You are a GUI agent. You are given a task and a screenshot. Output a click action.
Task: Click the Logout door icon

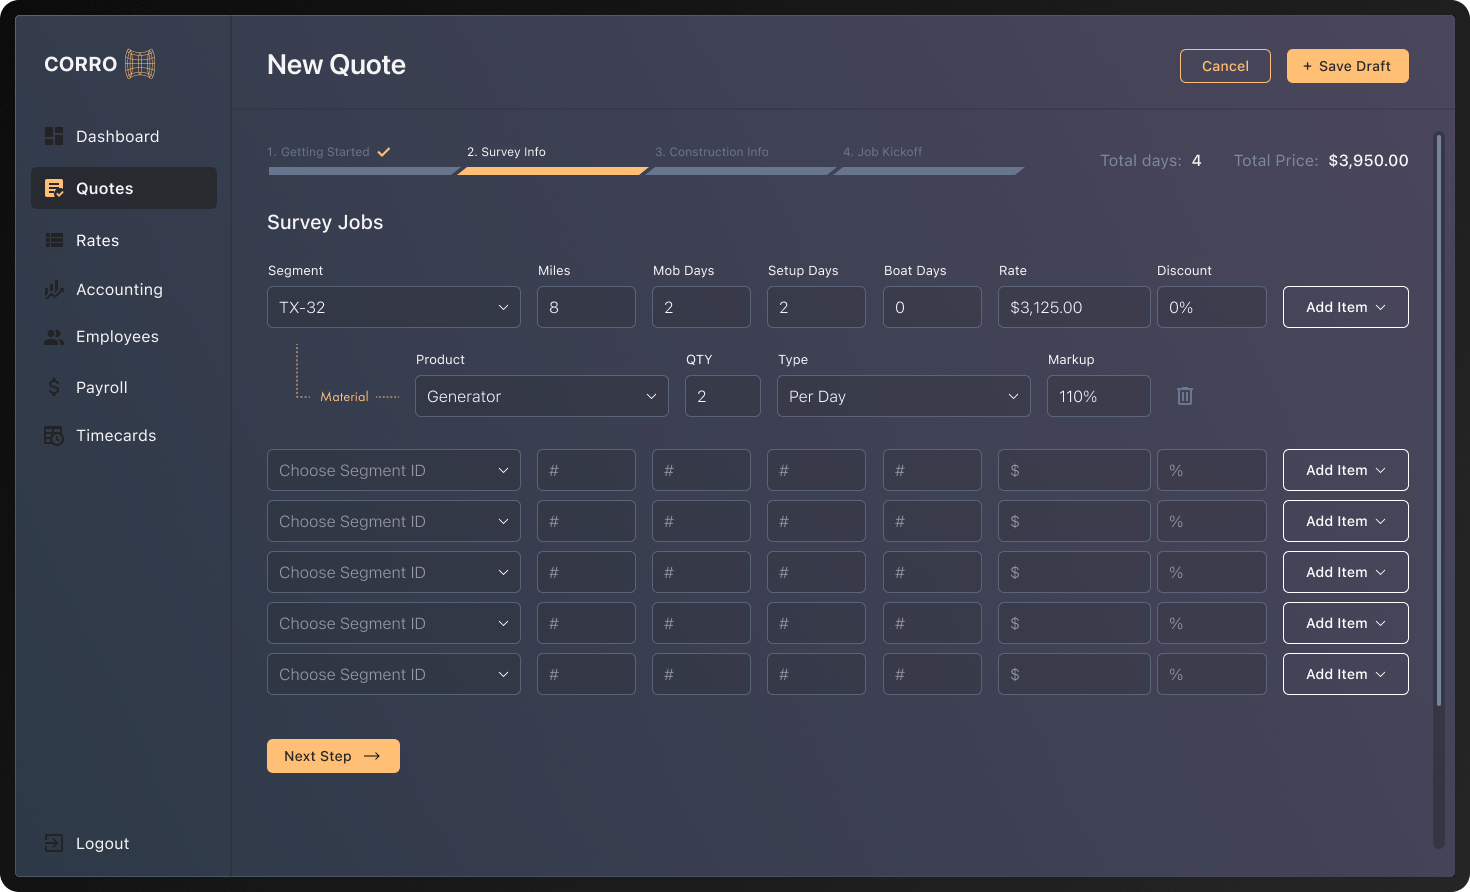click(x=54, y=843)
